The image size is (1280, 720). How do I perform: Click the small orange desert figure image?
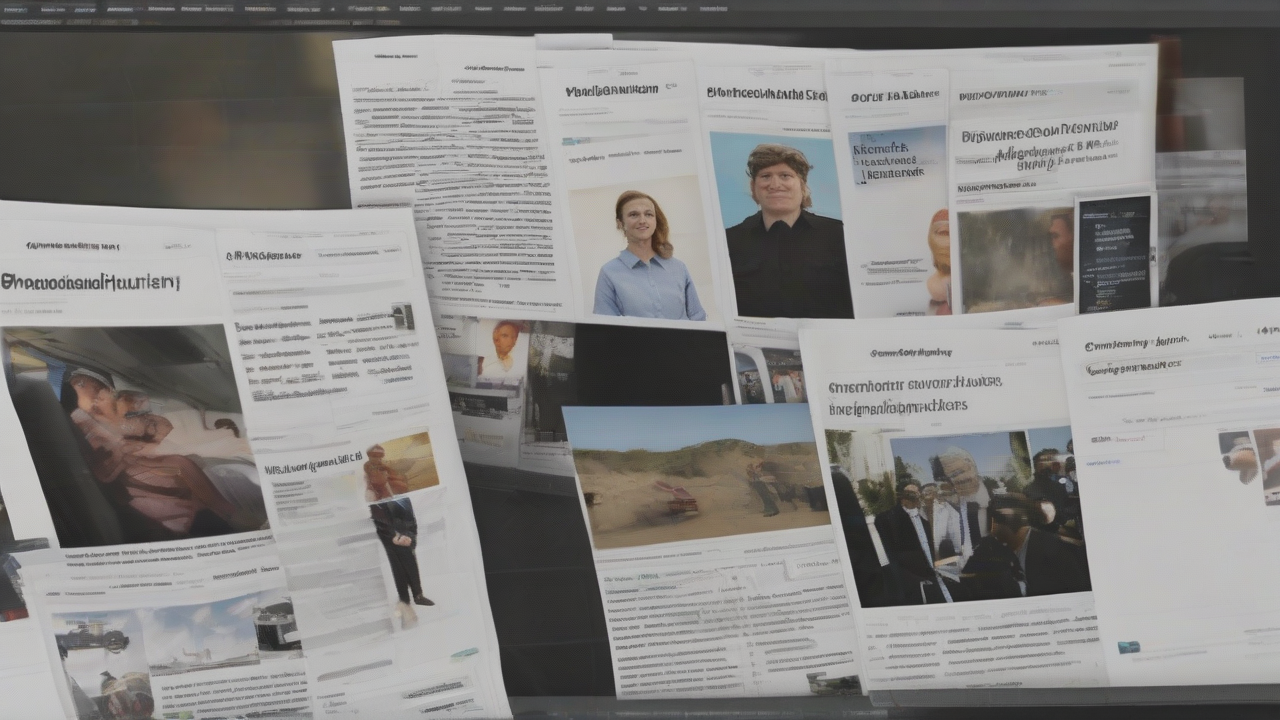coord(401,465)
